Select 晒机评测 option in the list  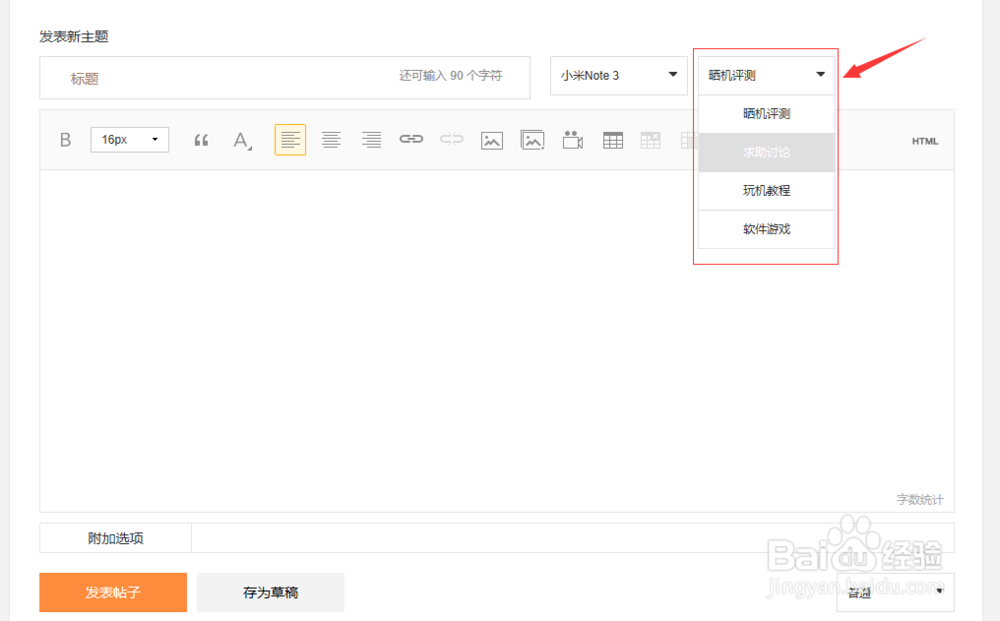point(767,114)
